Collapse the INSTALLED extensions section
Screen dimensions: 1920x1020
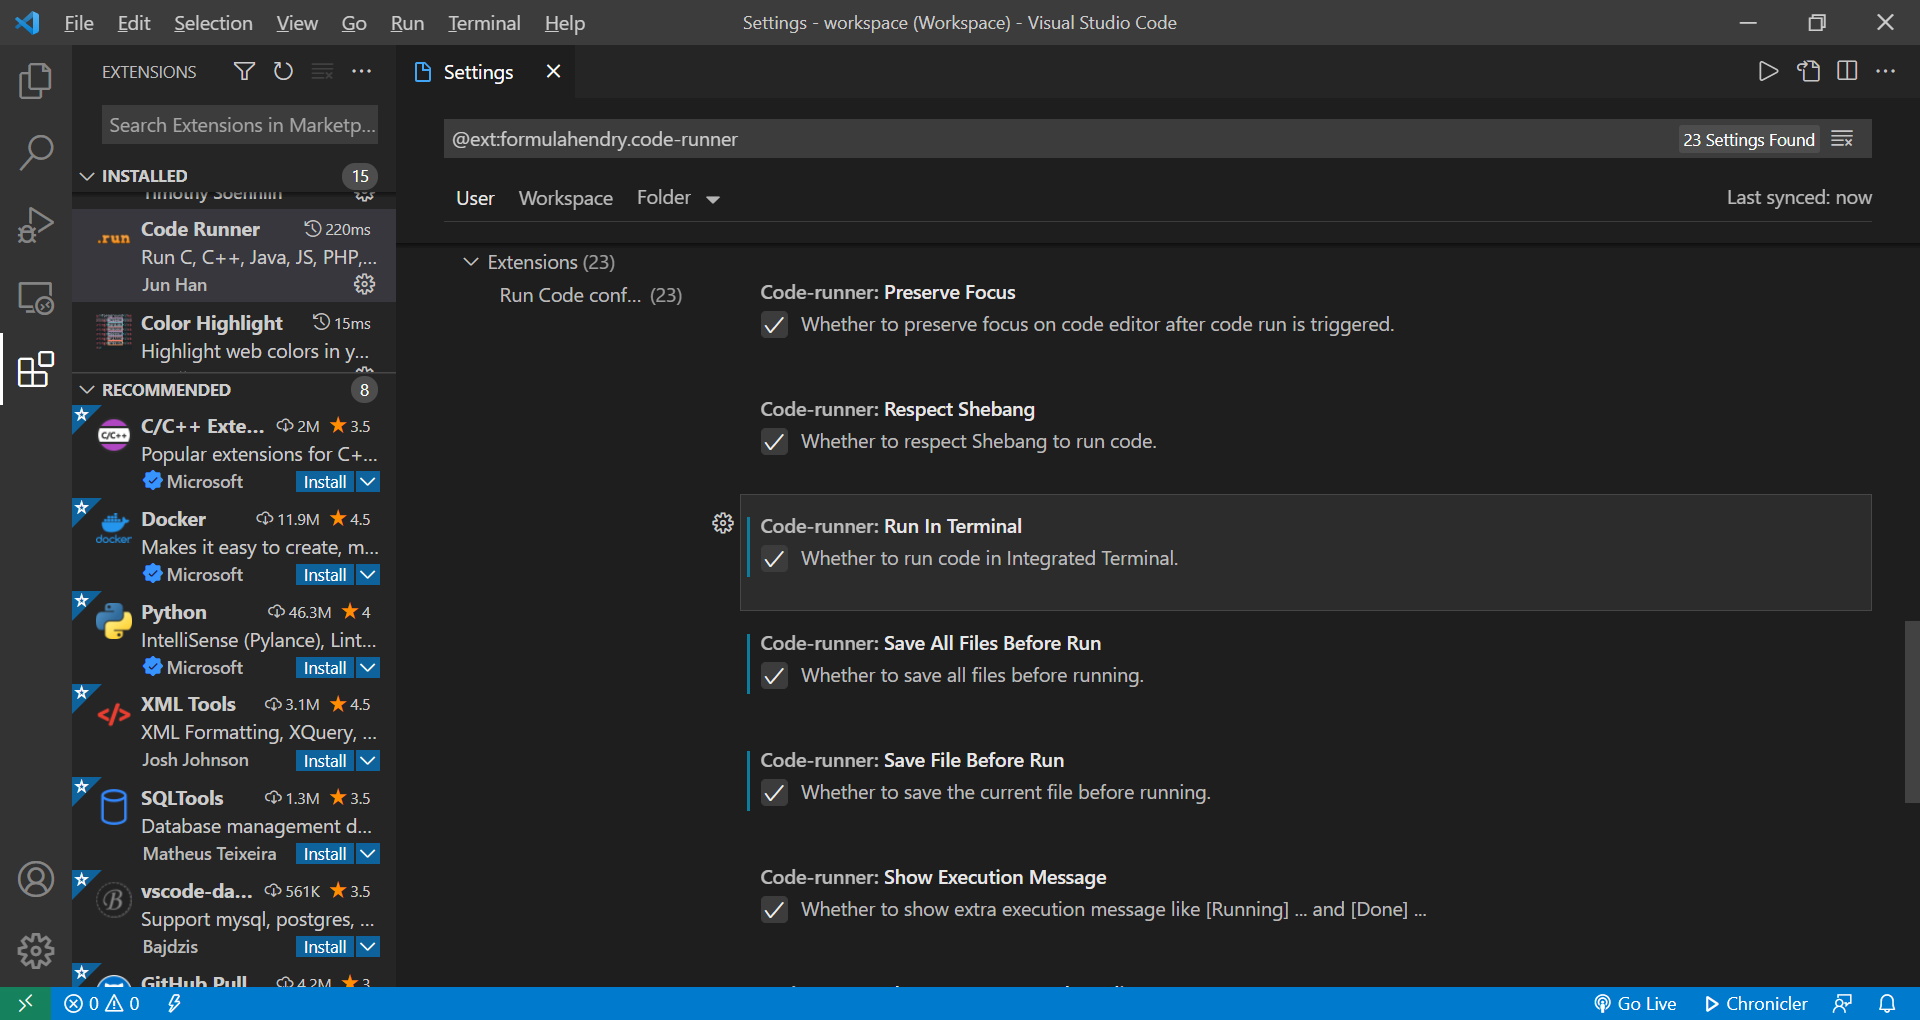tap(86, 175)
